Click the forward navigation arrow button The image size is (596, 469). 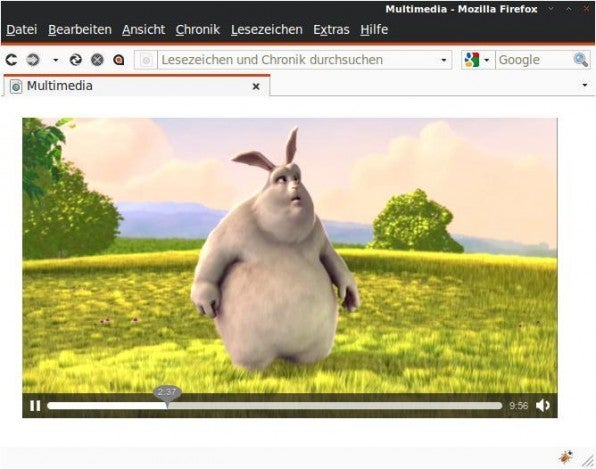[33, 60]
